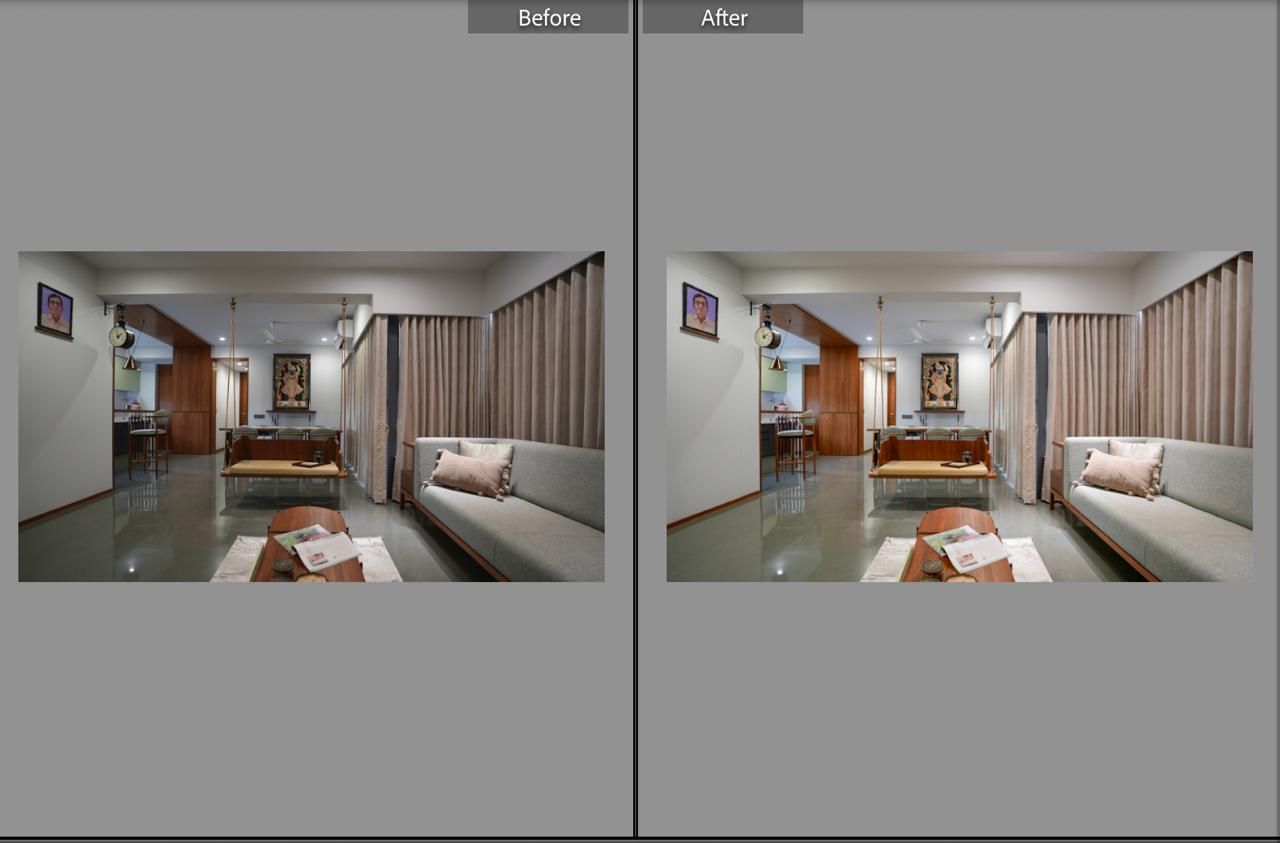Click the pink cushion in Before photo

point(469,473)
